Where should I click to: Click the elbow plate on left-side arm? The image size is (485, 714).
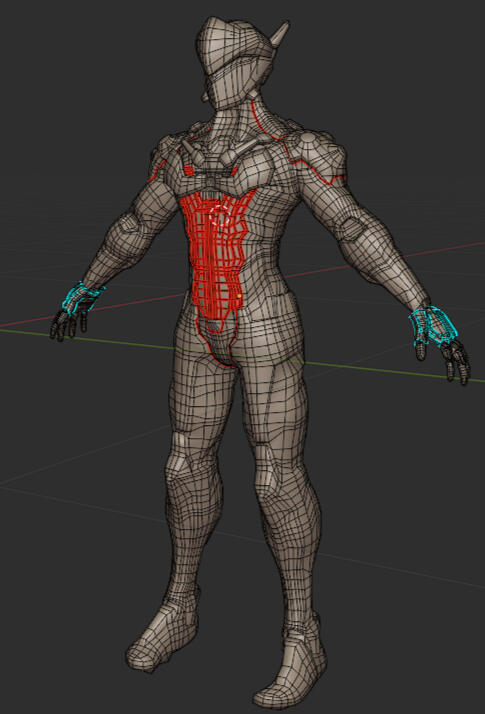point(129,224)
